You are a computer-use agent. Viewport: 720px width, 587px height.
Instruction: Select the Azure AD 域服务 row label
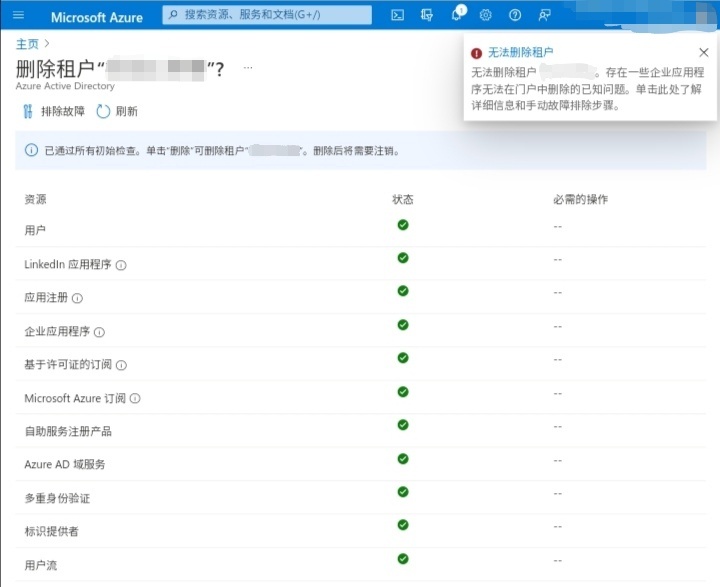click(65, 464)
